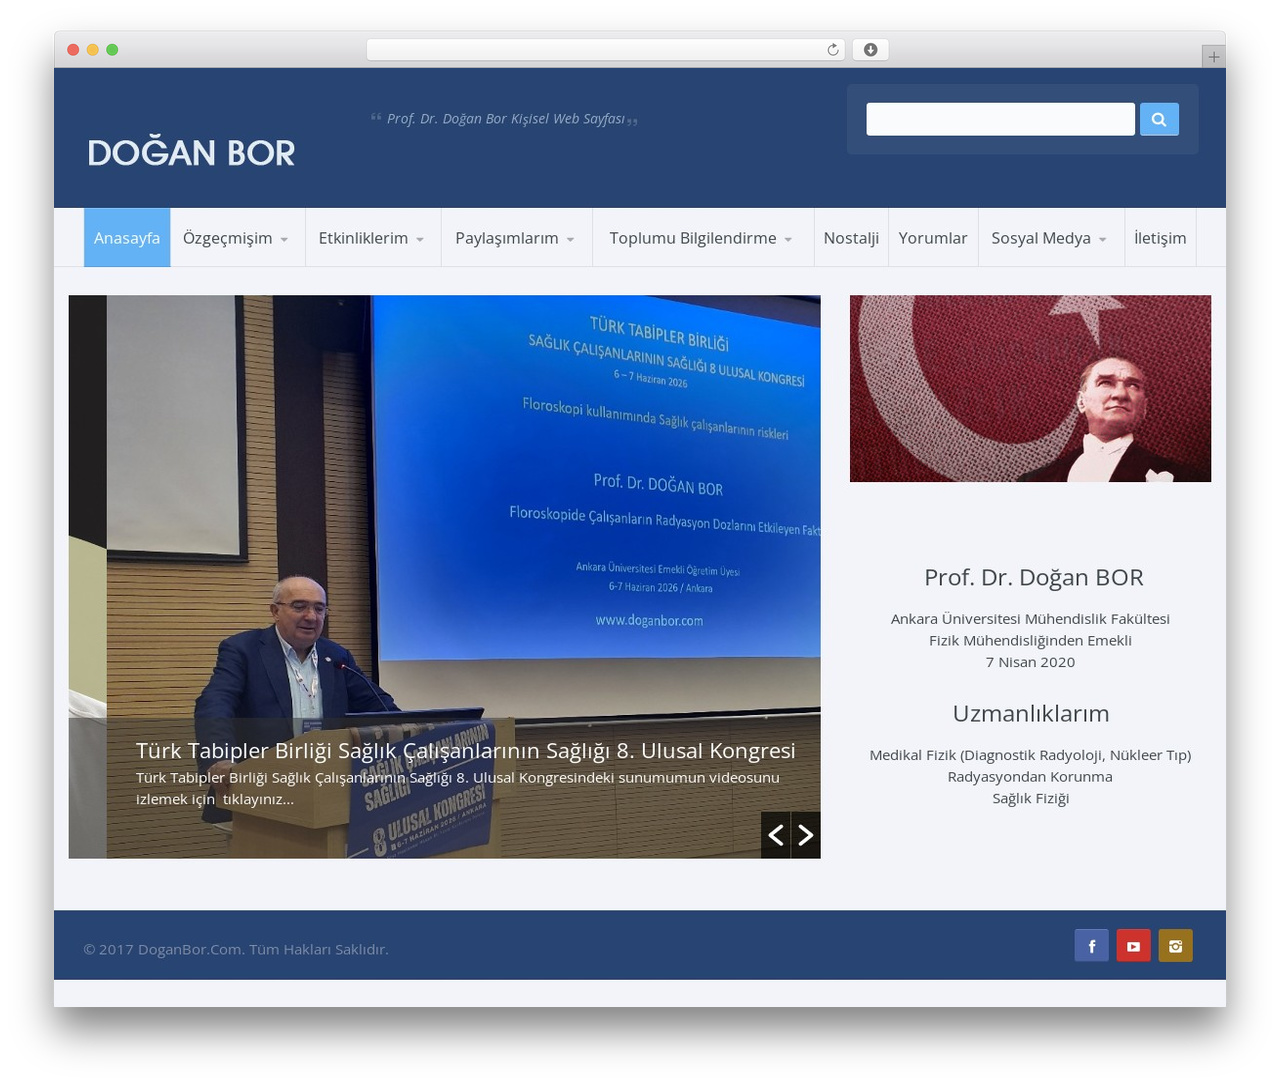This screenshot has height=1084, width=1280.
Task: Go to previous slide with left arrow
Action: point(776,835)
